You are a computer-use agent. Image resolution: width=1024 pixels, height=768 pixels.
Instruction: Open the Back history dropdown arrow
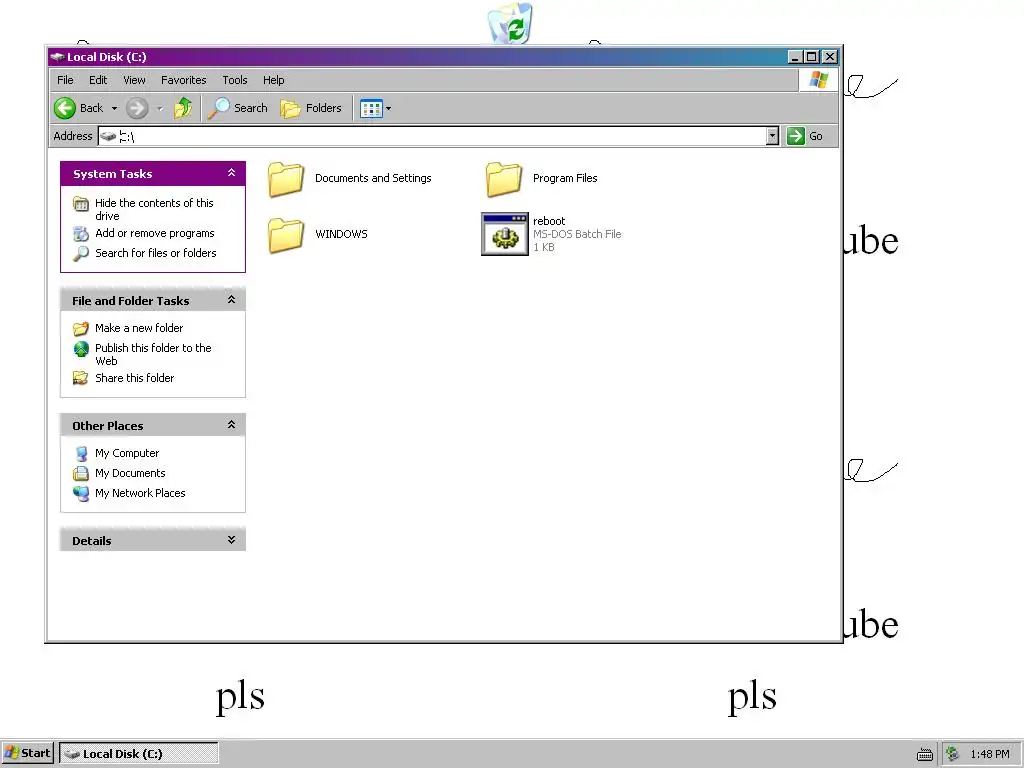point(114,108)
